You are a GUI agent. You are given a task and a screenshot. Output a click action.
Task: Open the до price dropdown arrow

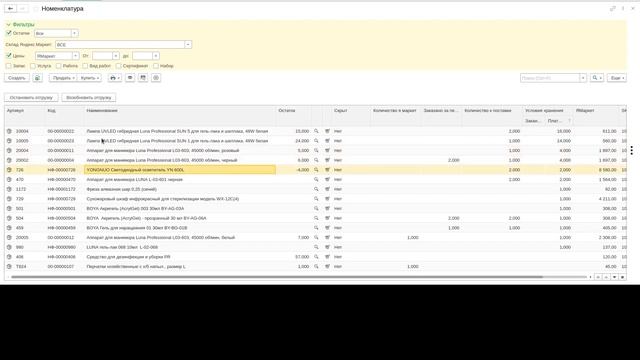click(x=156, y=56)
